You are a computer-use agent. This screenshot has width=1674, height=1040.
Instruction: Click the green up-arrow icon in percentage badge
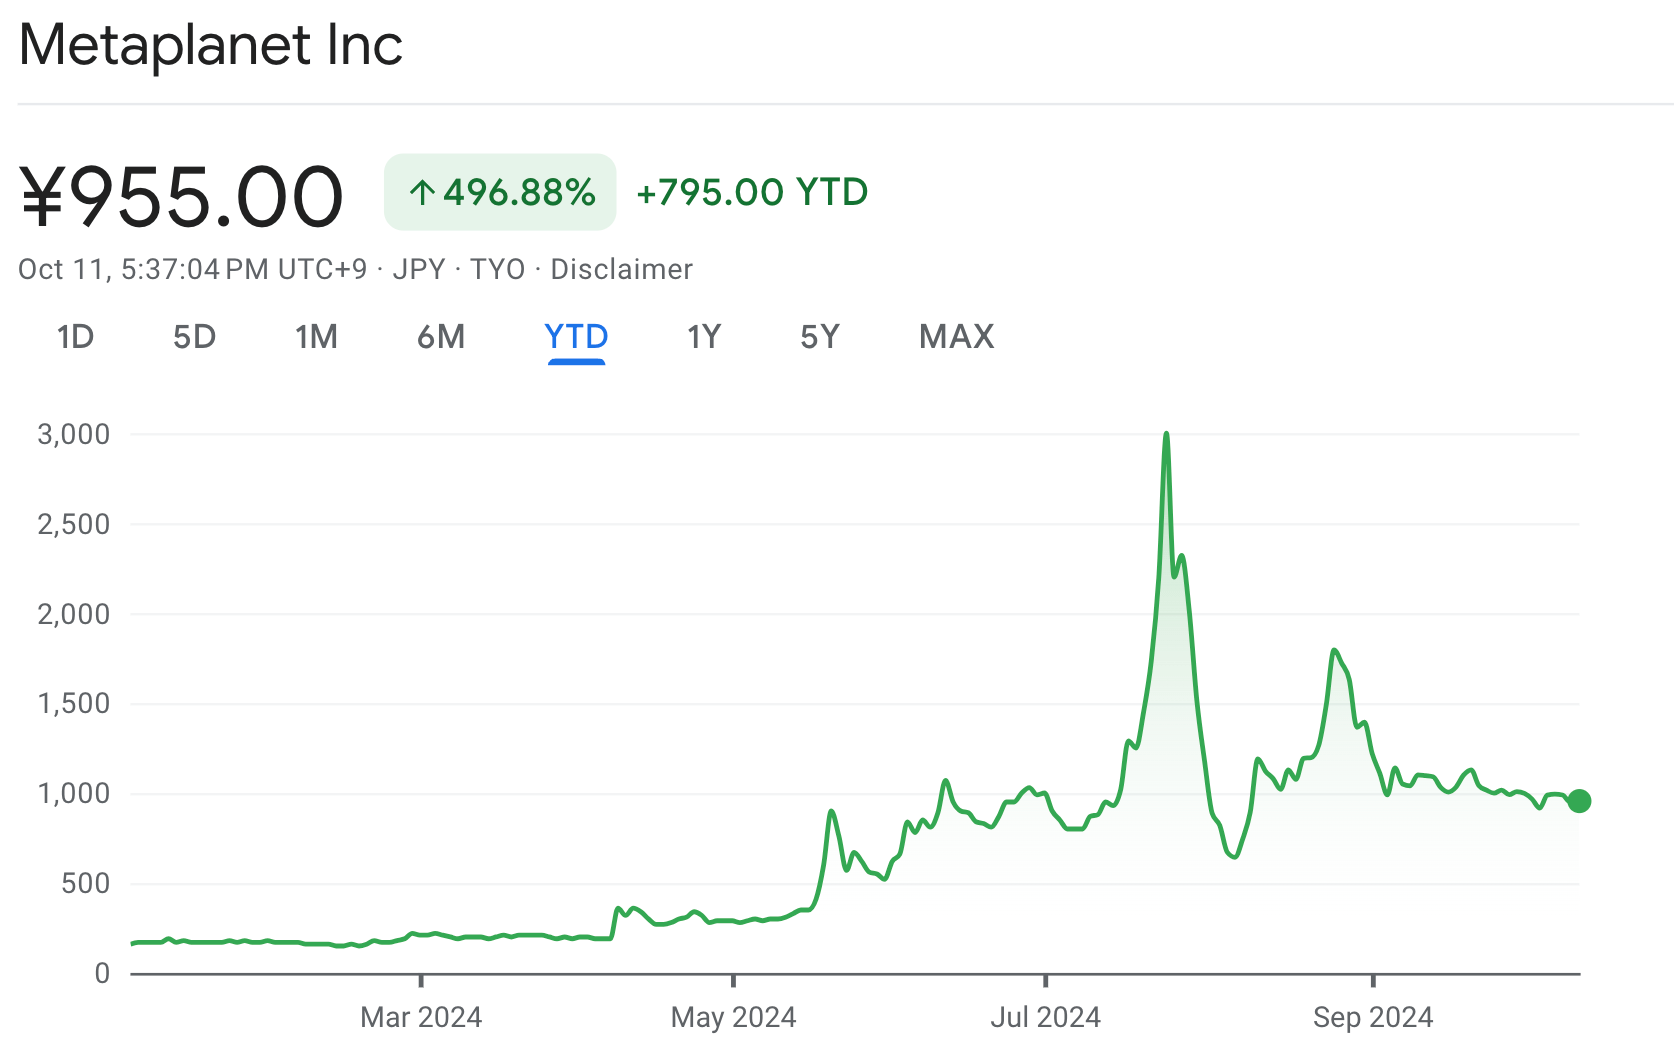tap(422, 192)
